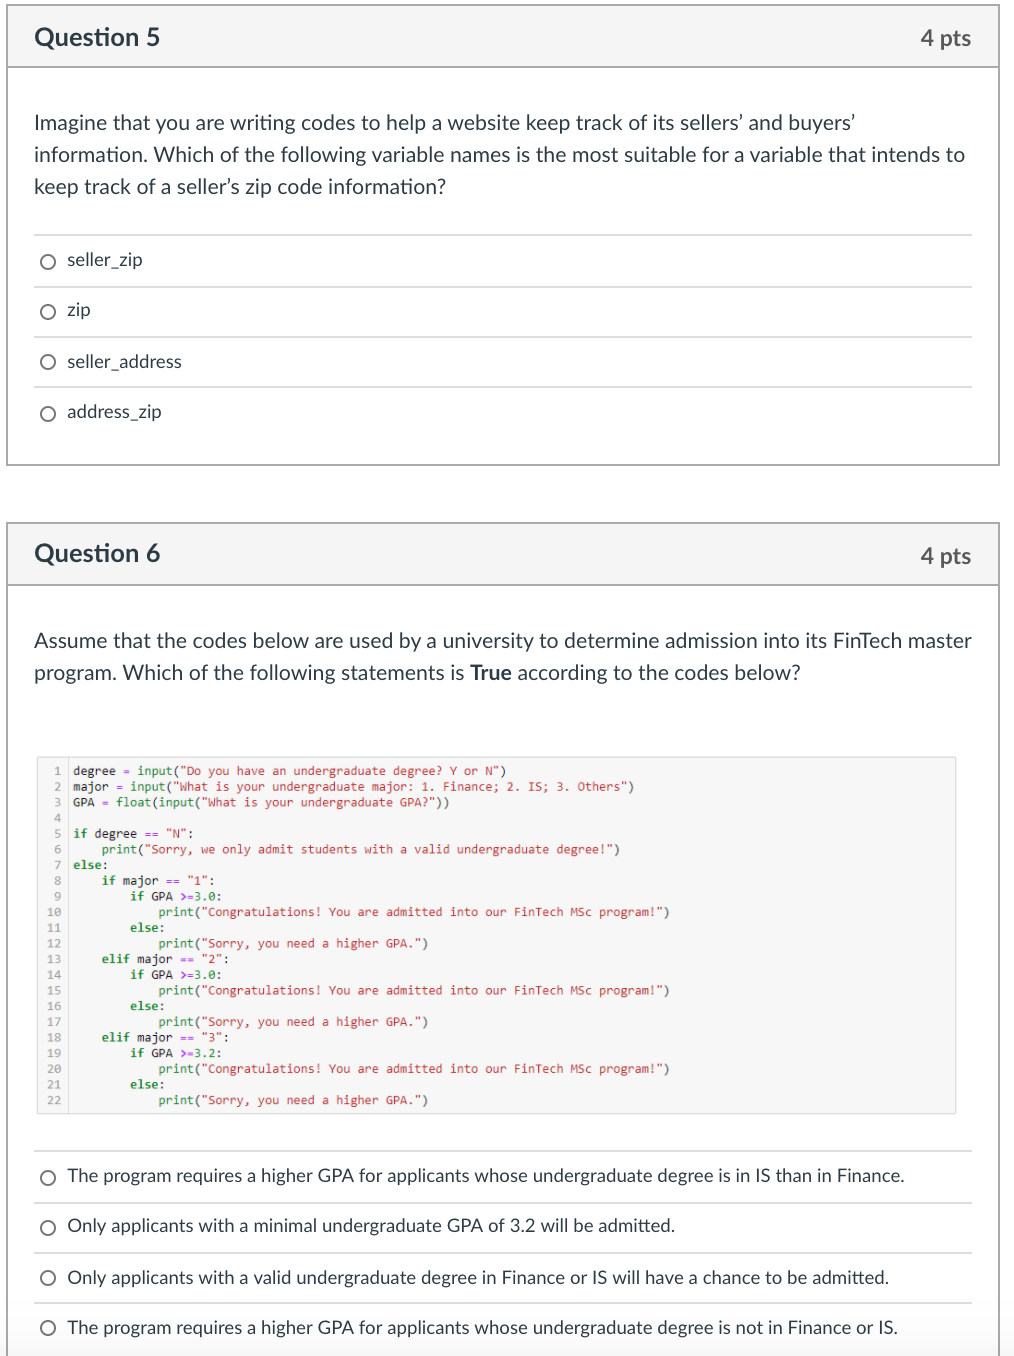Click the GPA float input code line
The height and width of the screenshot is (1356, 1014).
tap(261, 802)
